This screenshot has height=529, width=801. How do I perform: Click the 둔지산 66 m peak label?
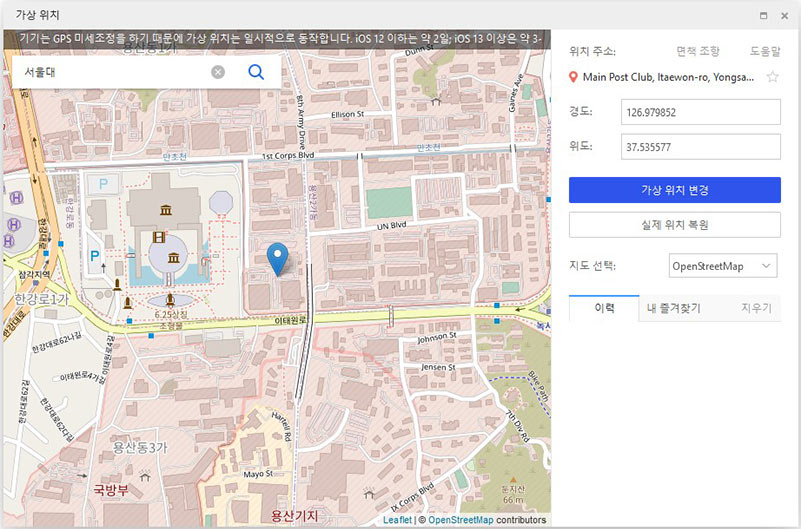click(513, 494)
